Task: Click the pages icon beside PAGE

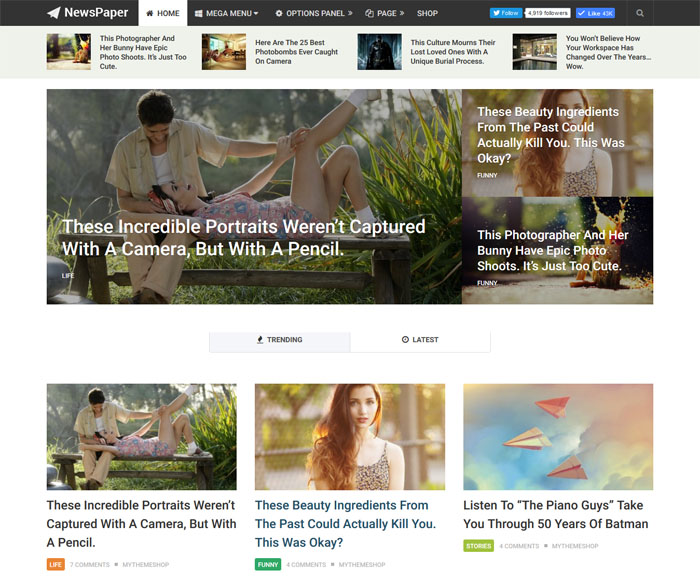Action: [x=369, y=13]
